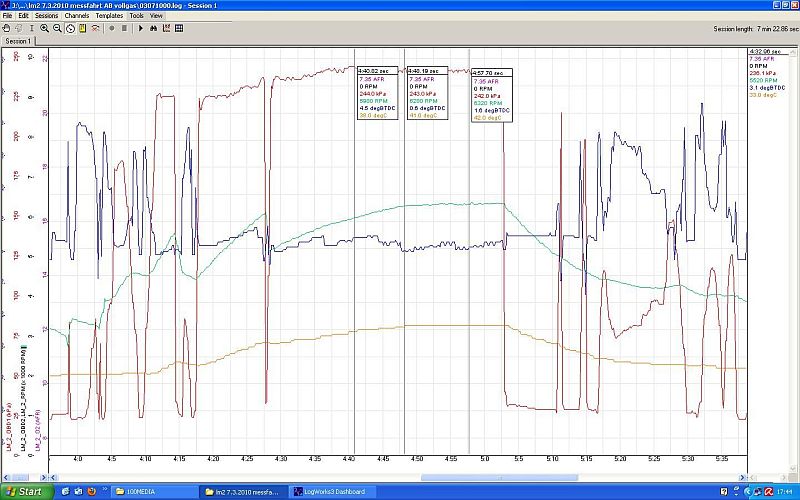Start playback with the play arrow
800x500 pixels.
141,29
